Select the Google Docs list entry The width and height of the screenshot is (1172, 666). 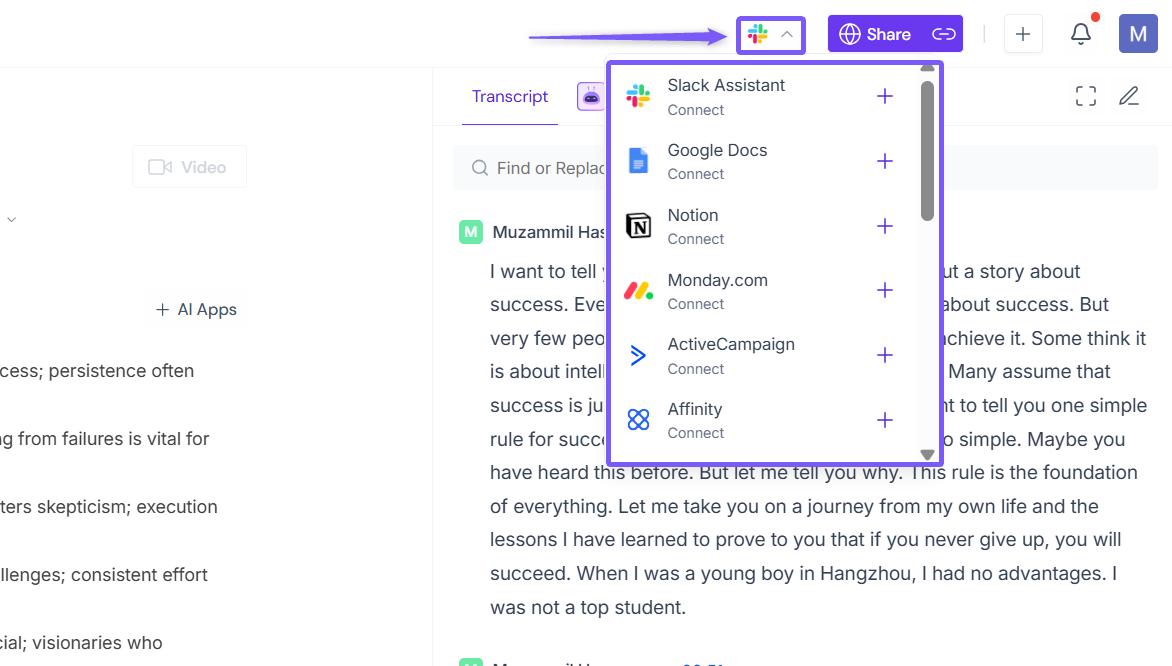click(x=717, y=161)
